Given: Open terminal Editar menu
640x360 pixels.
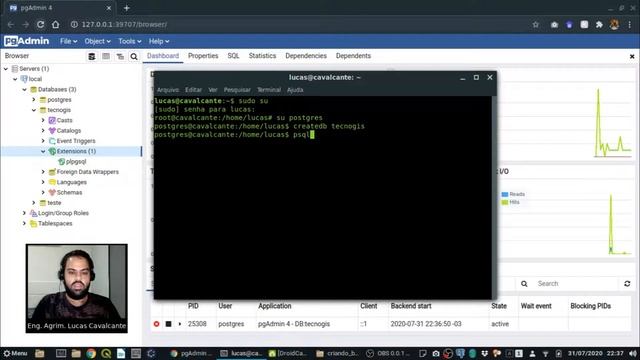Looking at the screenshot, I should tap(193, 90).
